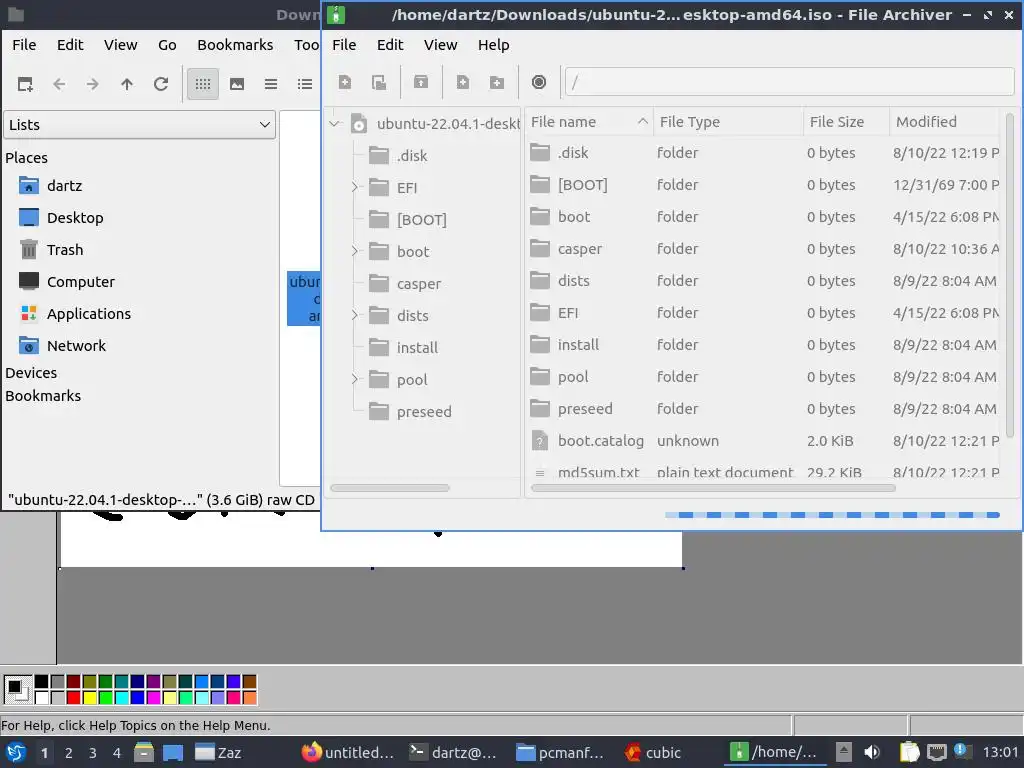This screenshot has width=1024, height=768.
Task: Open File menu in File Archiver
Action: [344, 45]
